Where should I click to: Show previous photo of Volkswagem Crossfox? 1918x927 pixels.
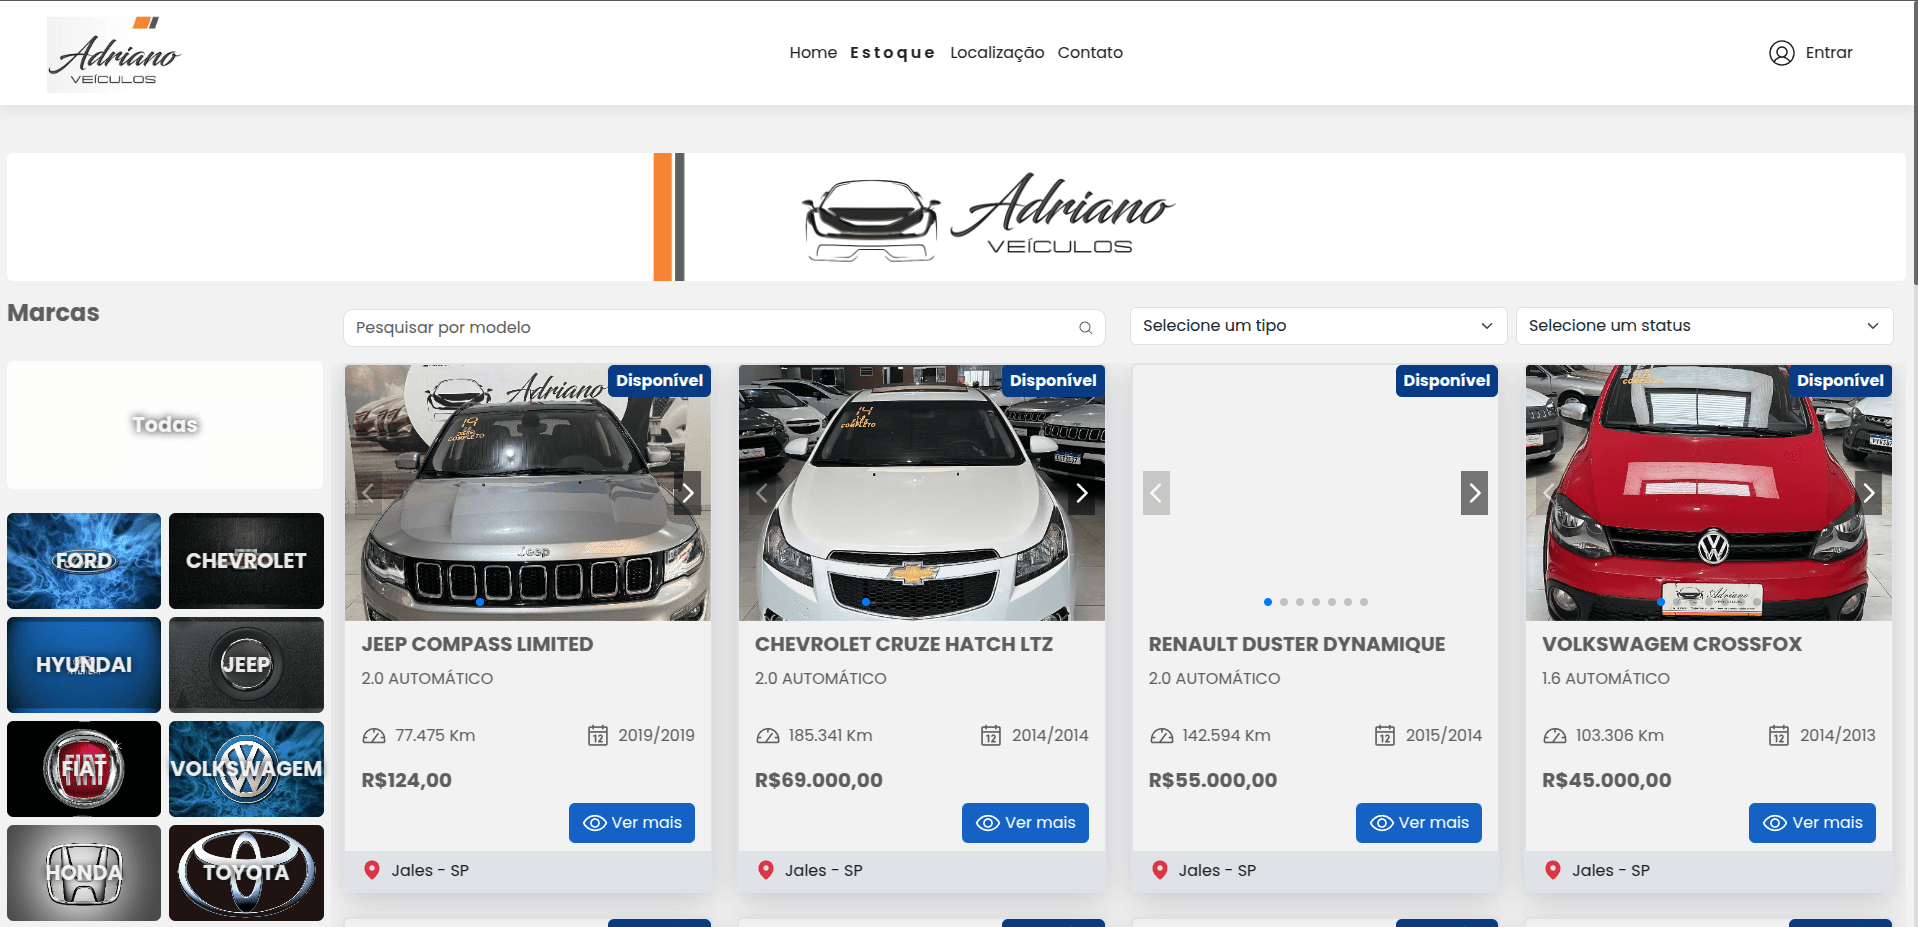pos(1550,493)
